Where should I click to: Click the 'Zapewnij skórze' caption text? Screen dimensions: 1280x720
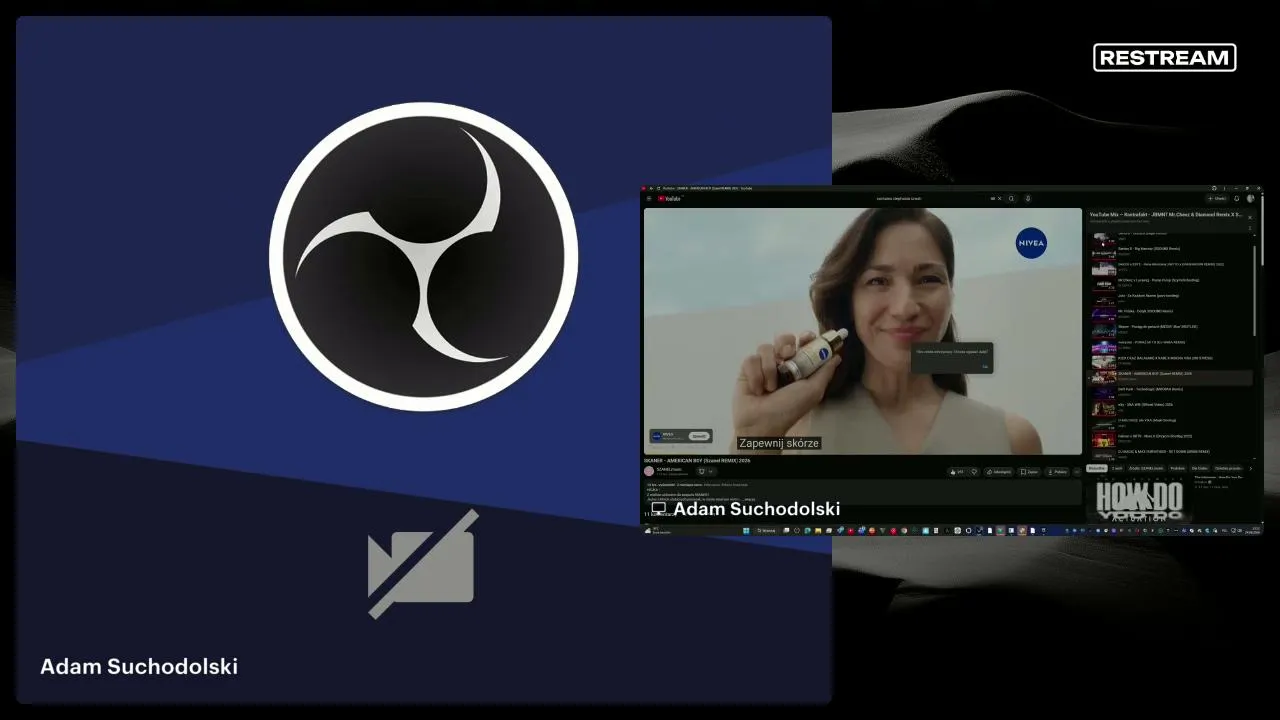pyautogui.click(x=779, y=443)
